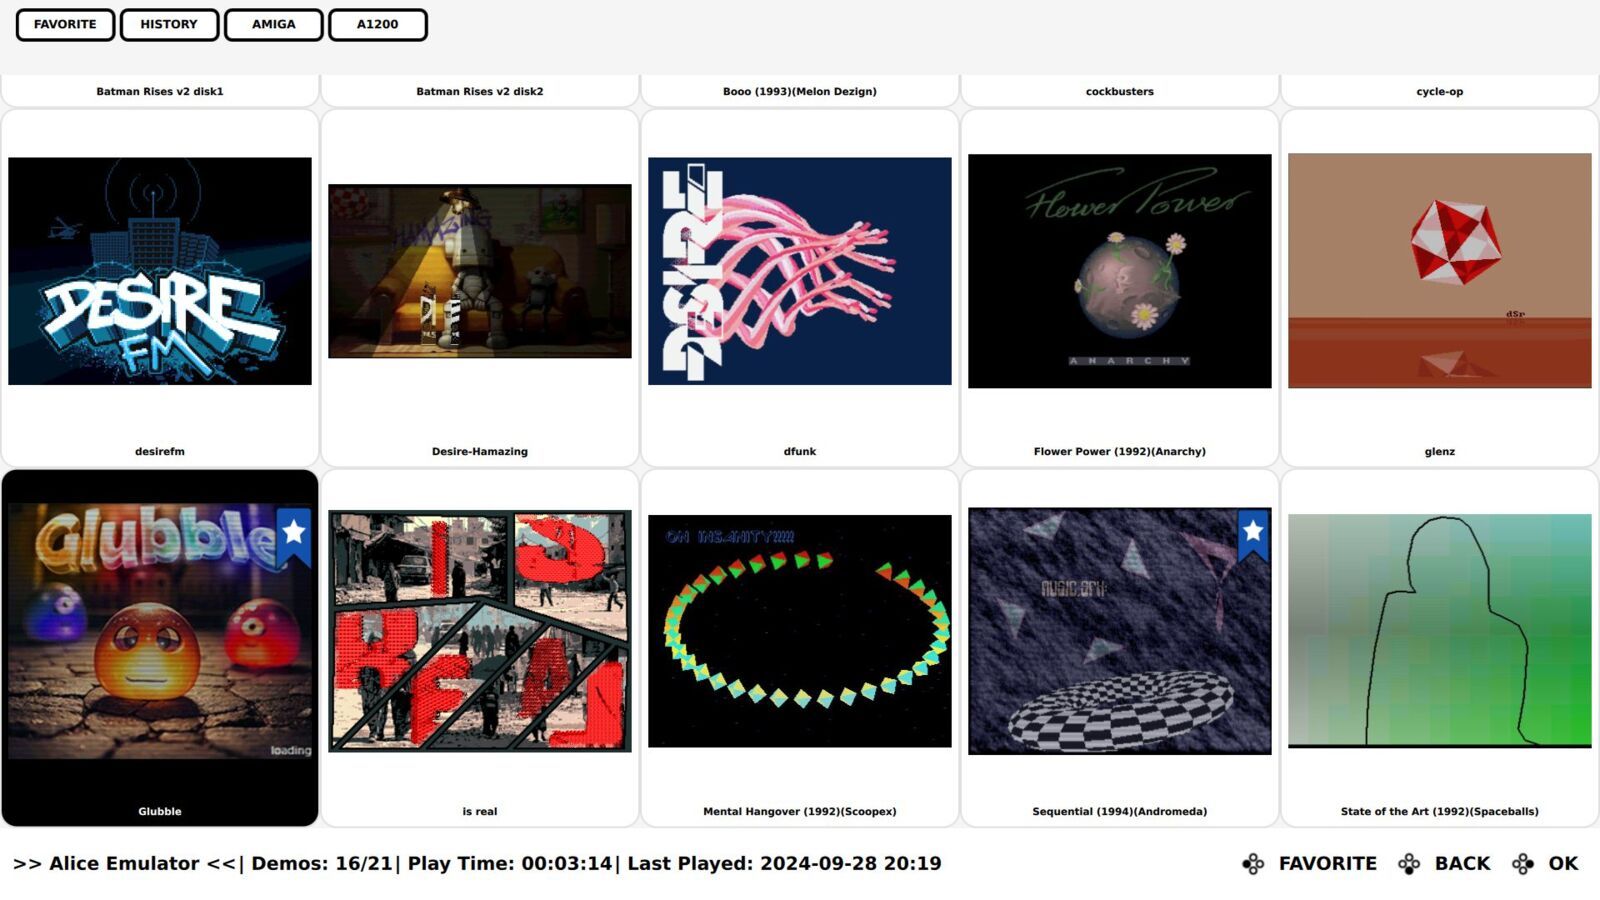Open the FAVORITE filter tab
The height and width of the screenshot is (900, 1600).
click(x=65, y=25)
